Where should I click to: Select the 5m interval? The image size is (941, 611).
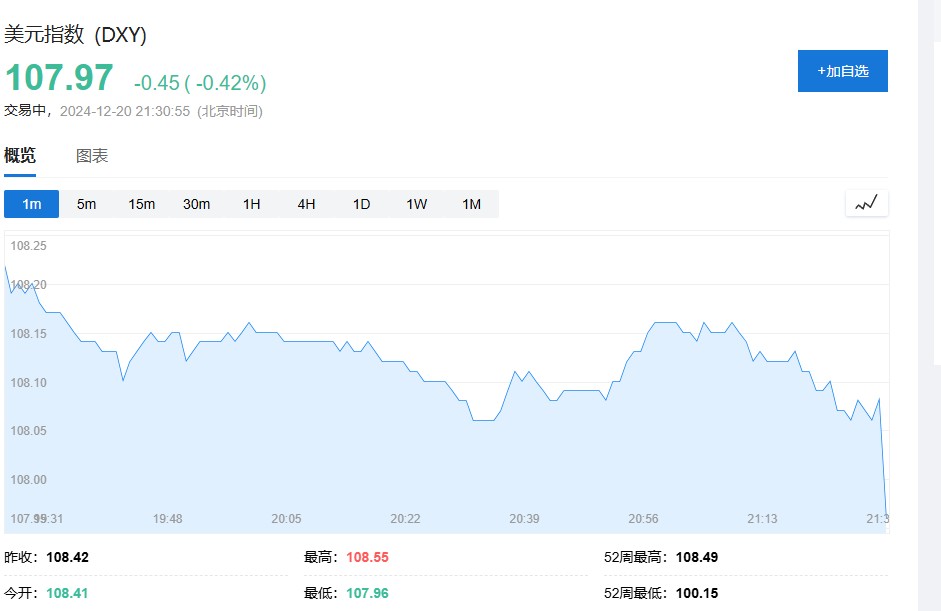[86, 204]
